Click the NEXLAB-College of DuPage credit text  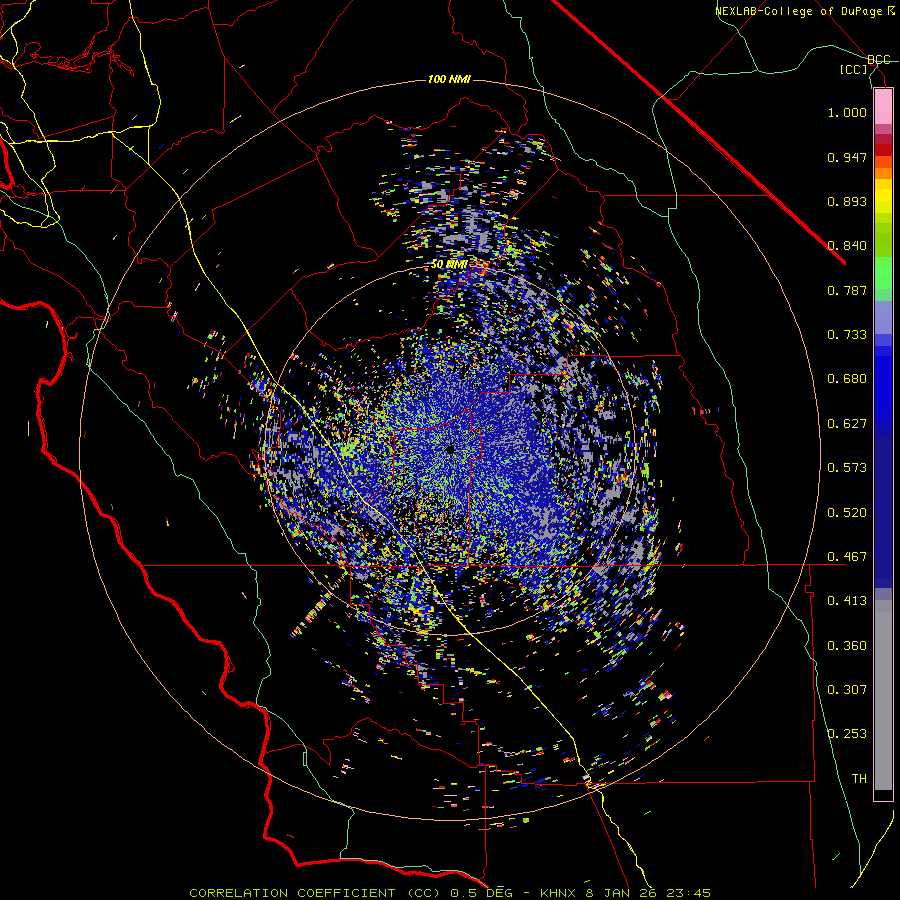(804, 11)
